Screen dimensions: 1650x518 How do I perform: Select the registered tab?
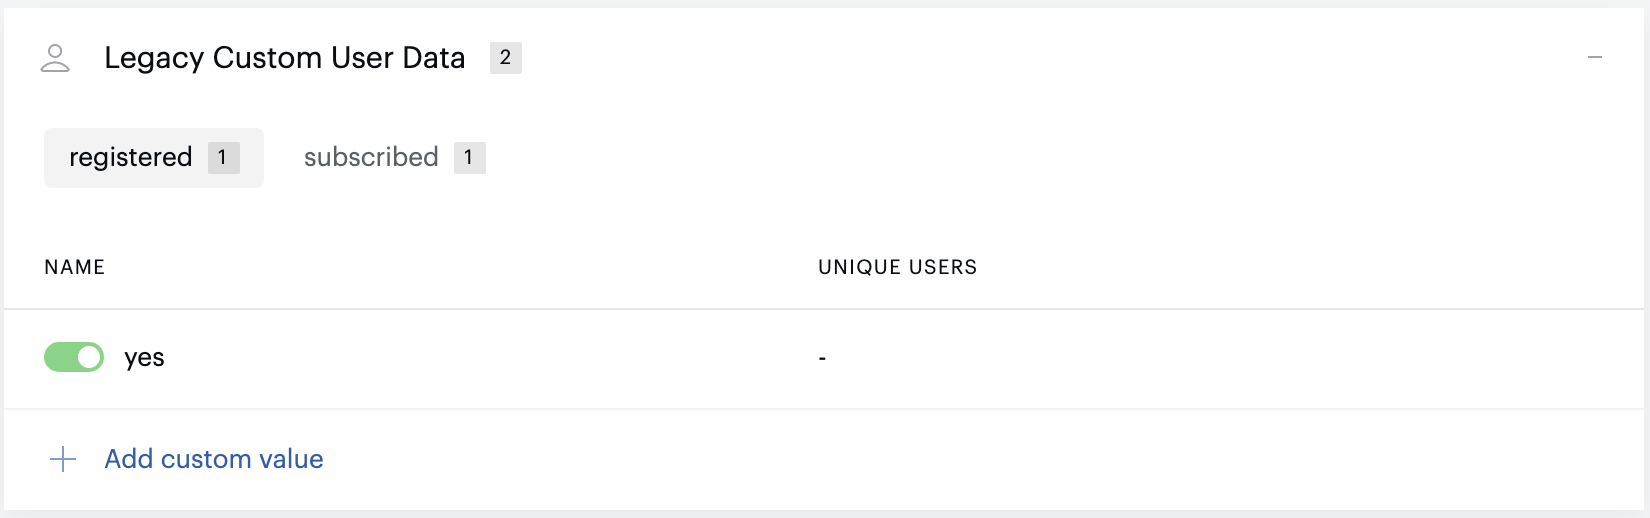154,158
